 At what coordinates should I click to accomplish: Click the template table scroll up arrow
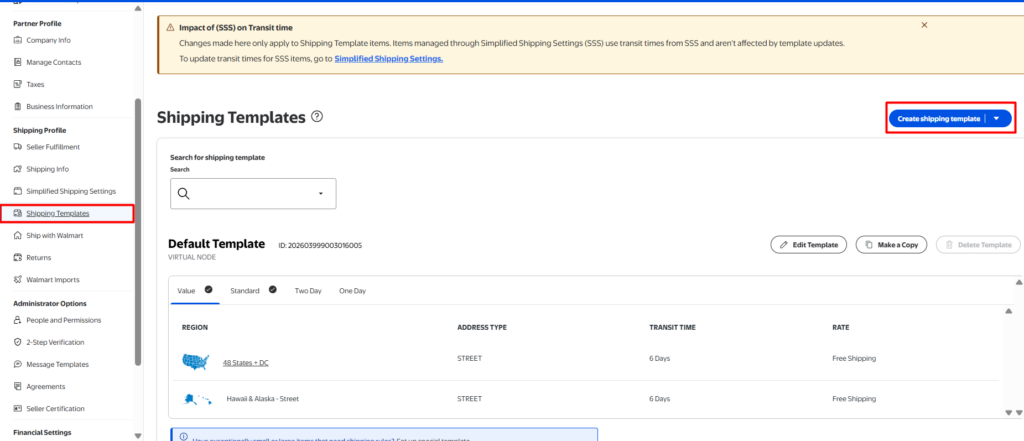click(1008, 311)
